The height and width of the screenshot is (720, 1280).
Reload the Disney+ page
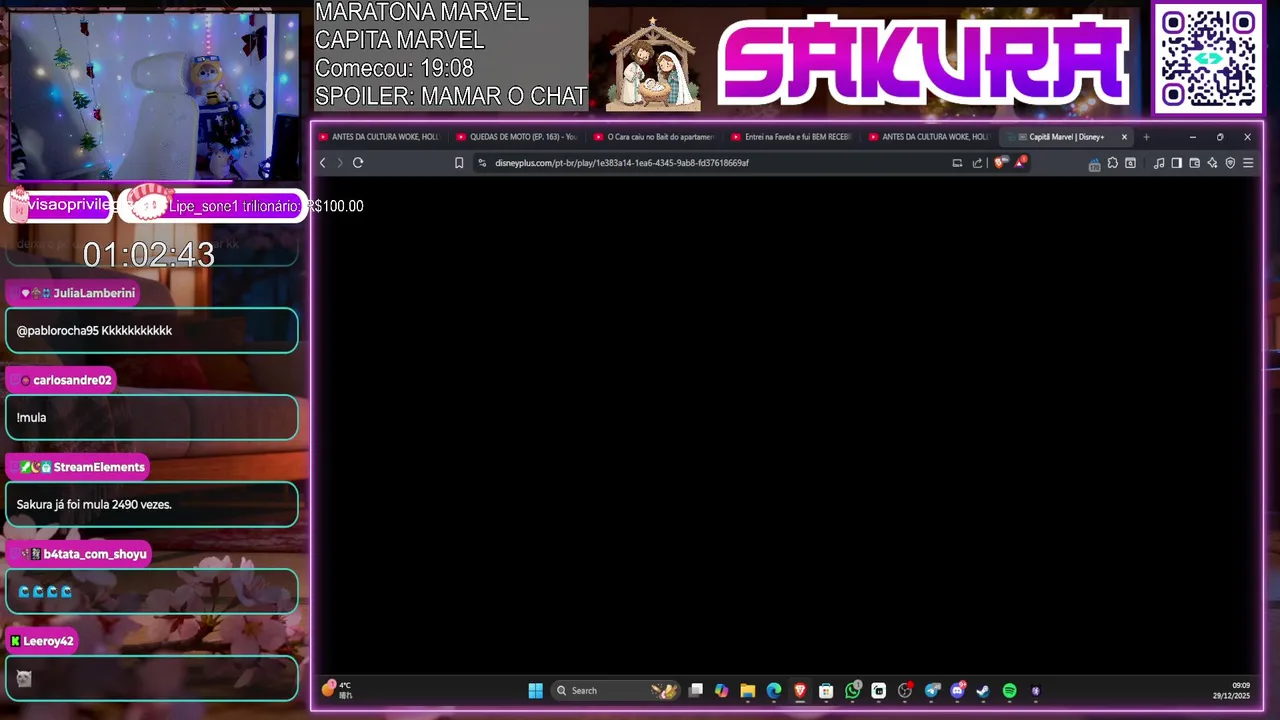(x=358, y=163)
